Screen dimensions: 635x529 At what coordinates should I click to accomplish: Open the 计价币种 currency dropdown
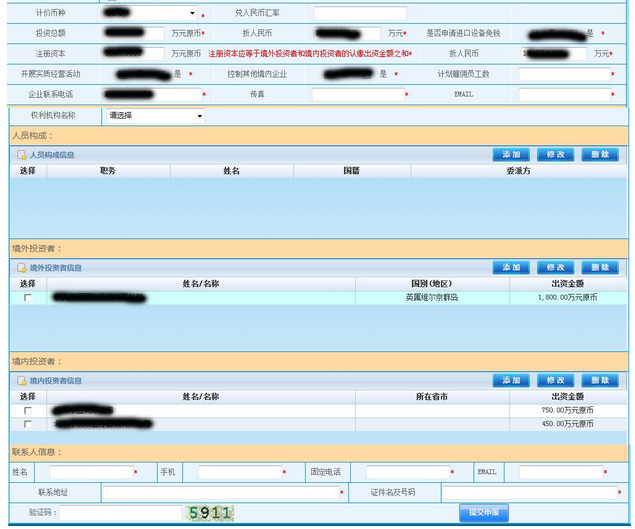tap(148, 14)
